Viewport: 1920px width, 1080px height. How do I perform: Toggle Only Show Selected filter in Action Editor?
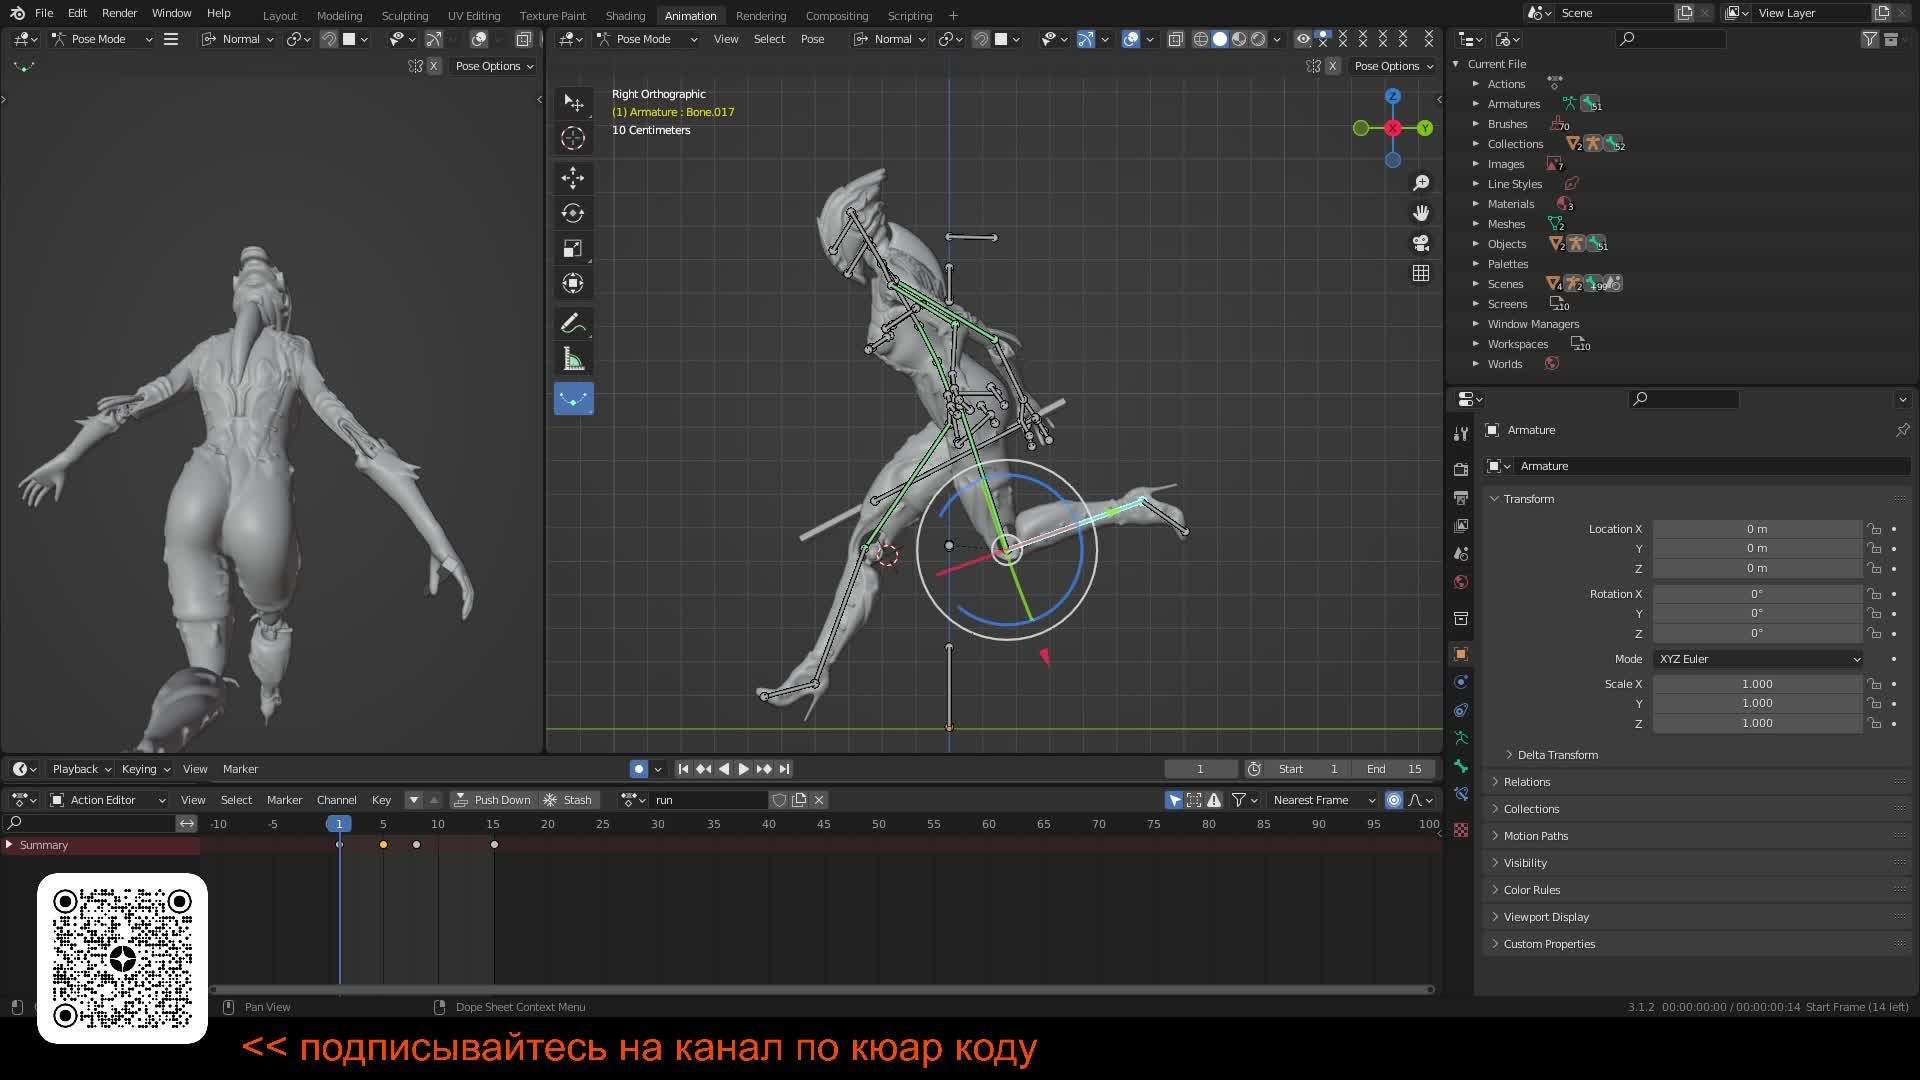[1174, 800]
